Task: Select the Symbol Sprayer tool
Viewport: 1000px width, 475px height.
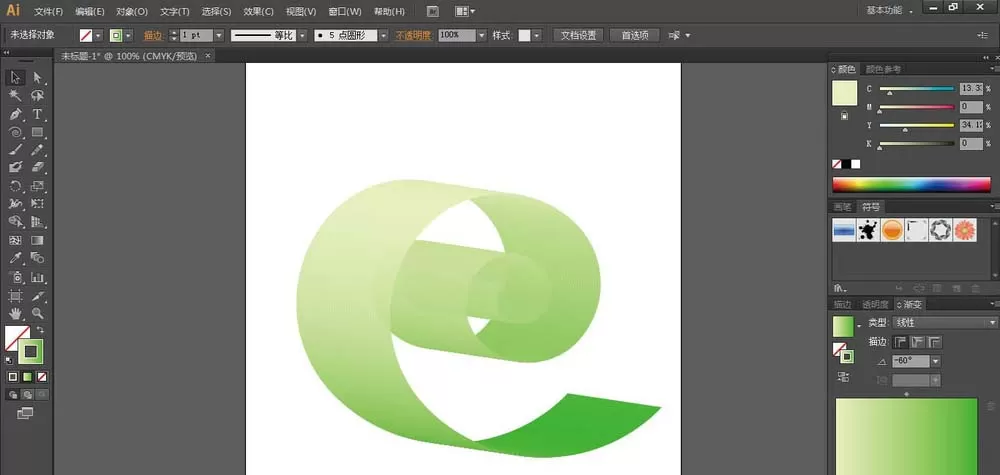Action: [15, 277]
